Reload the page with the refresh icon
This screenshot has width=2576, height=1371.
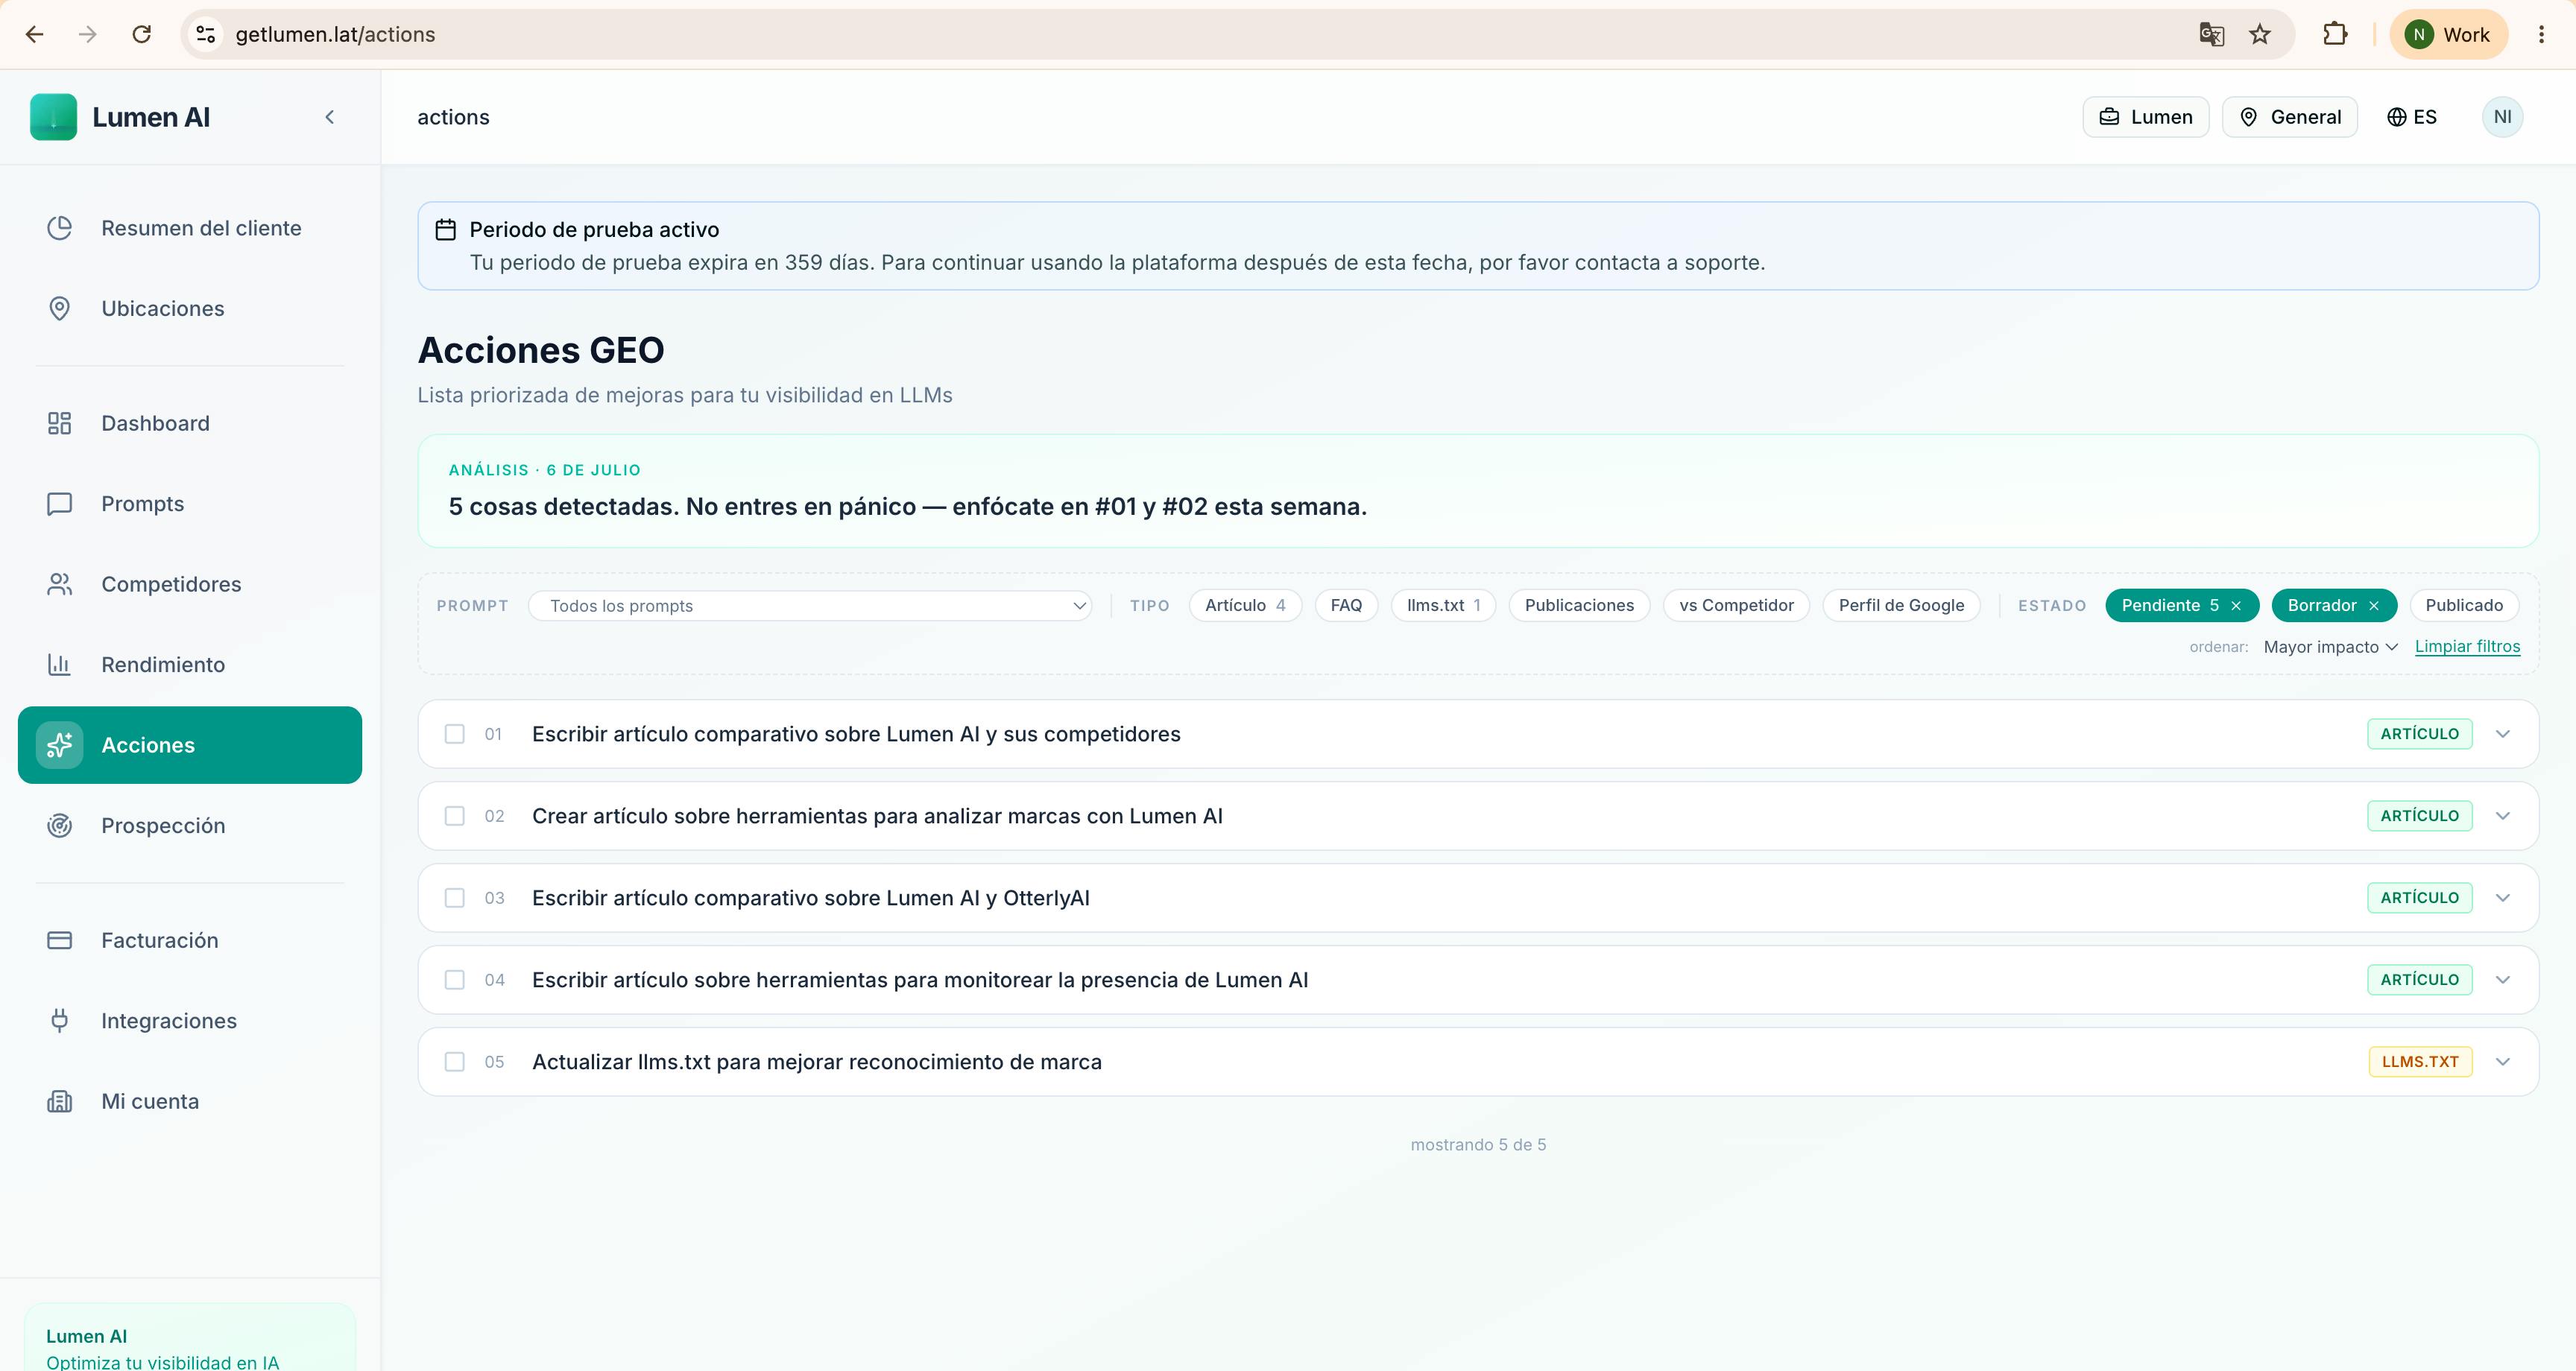coord(142,34)
